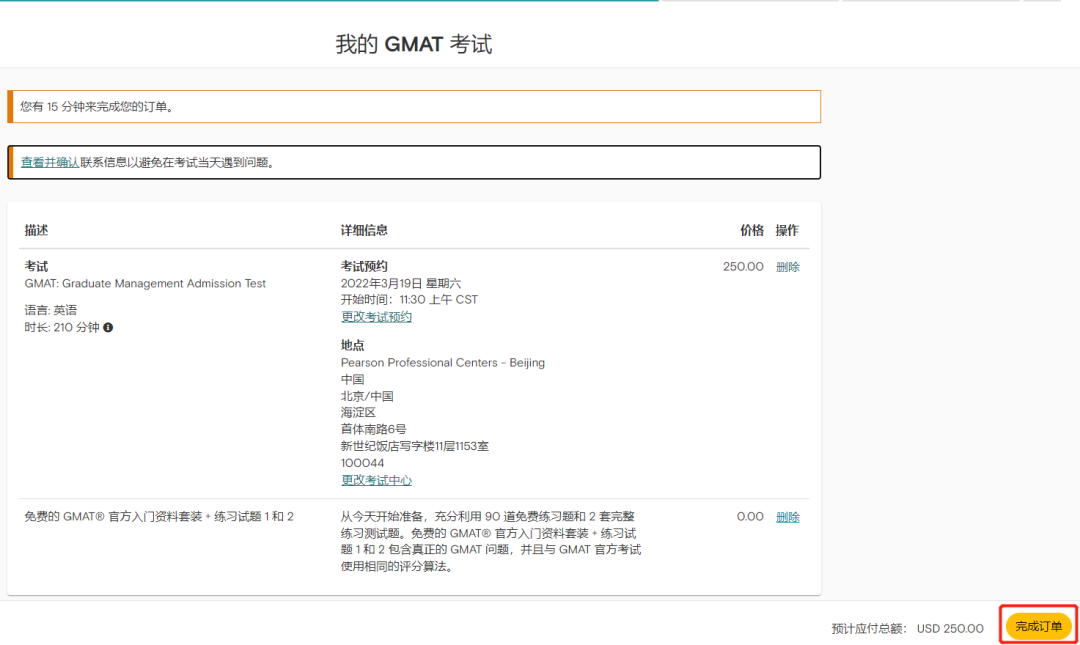The width and height of the screenshot is (1080, 645).
Task: Click the starter kit price 0.00
Action: coord(750,517)
